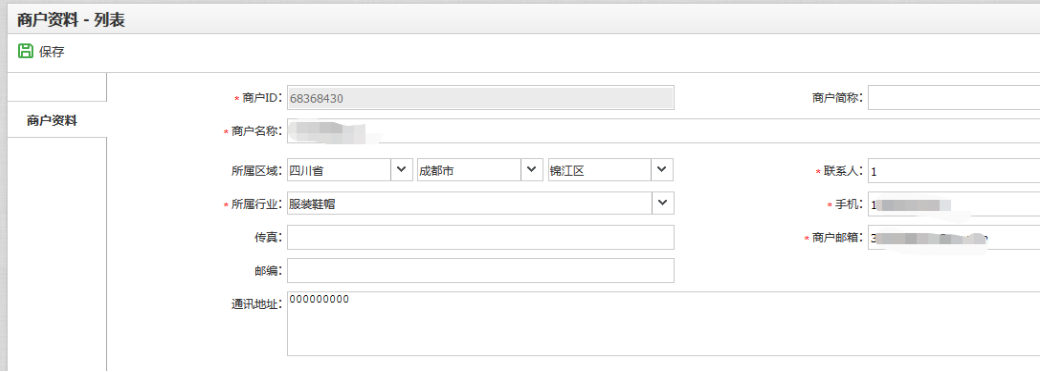Click the 商户邮箱 email field
The image size is (1040, 372).
pos(954,237)
